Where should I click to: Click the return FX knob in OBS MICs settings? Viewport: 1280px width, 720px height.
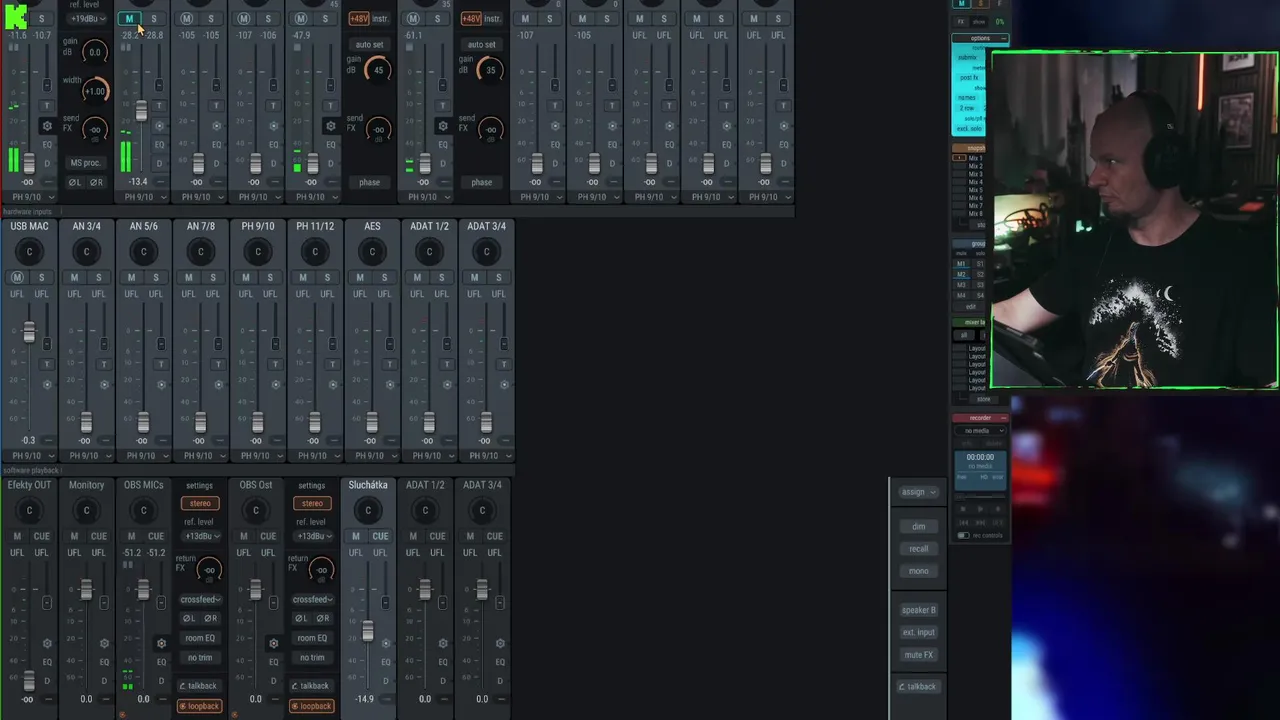coord(208,571)
